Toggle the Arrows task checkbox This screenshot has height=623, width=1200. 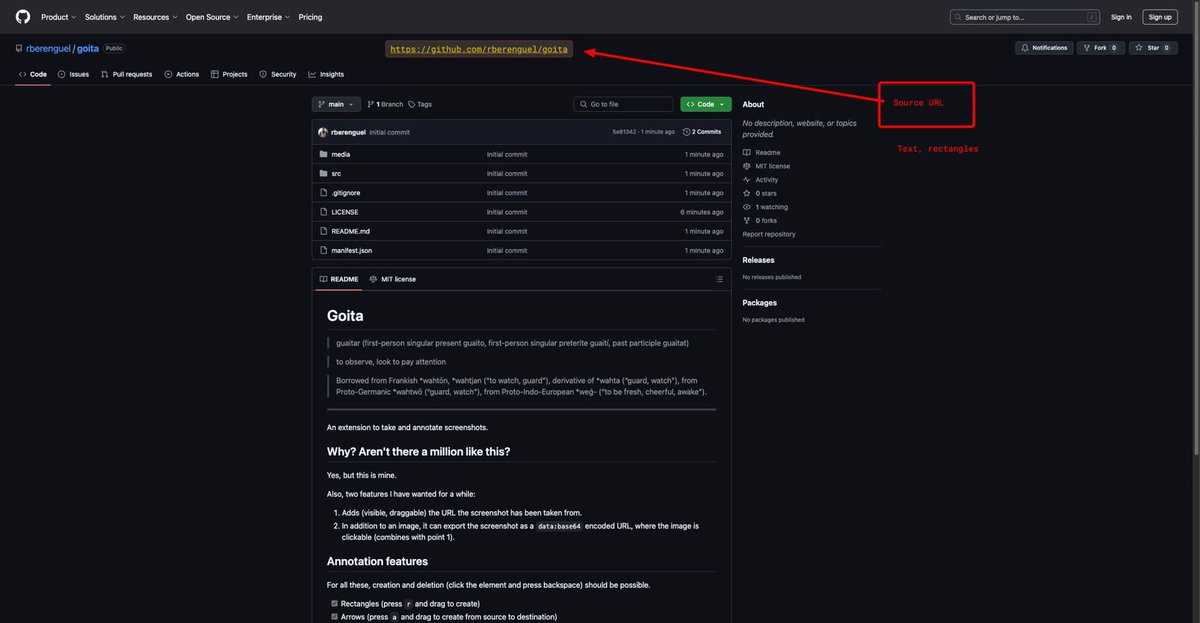click(x=334, y=617)
